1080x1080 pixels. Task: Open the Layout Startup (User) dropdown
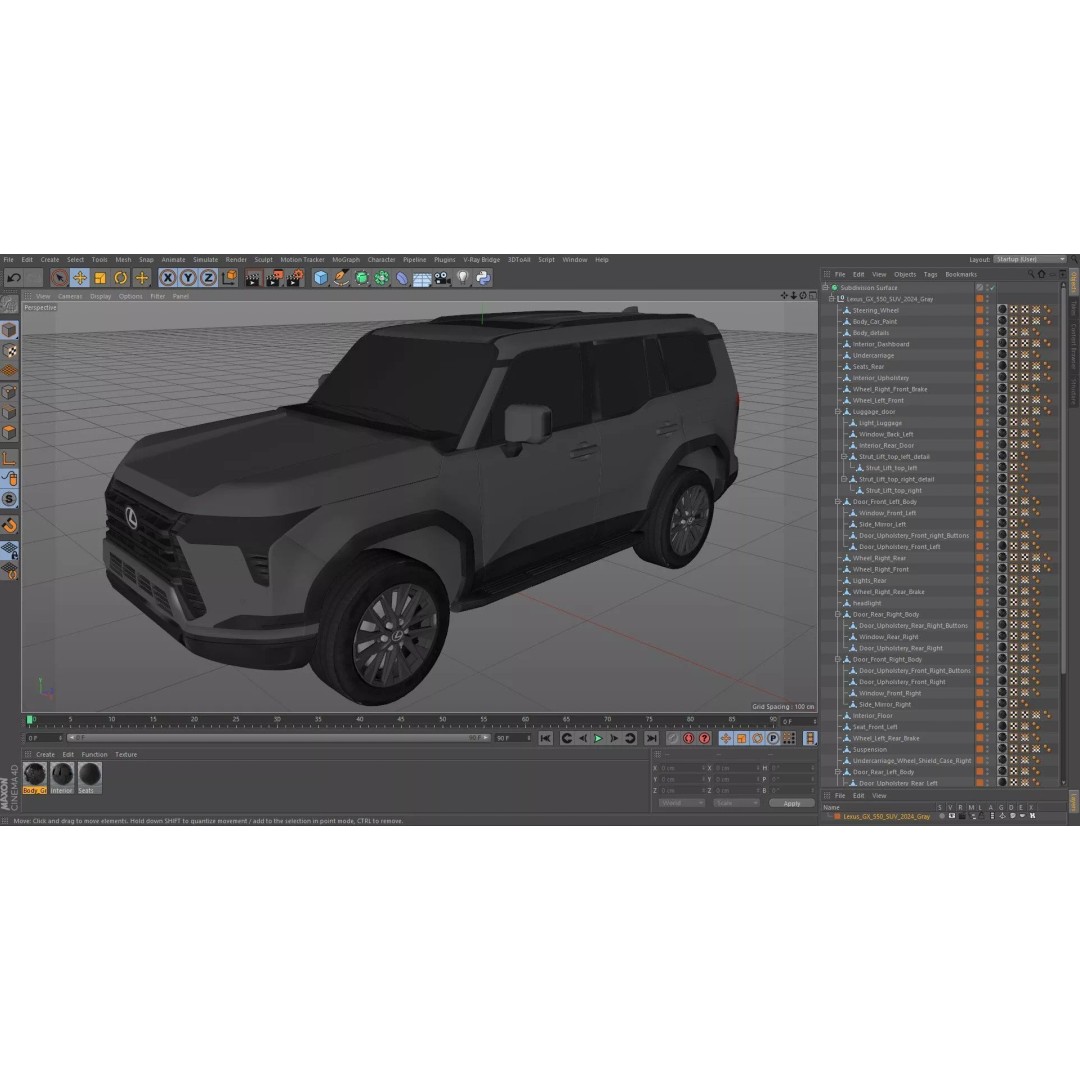click(1030, 260)
